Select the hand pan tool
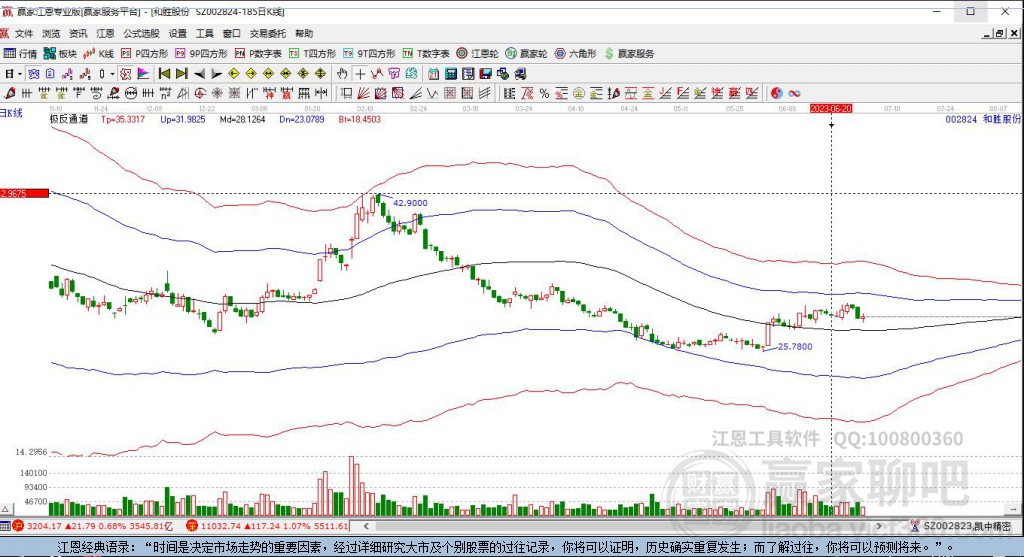This screenshot has height=557, width=1024. [342, 74]
